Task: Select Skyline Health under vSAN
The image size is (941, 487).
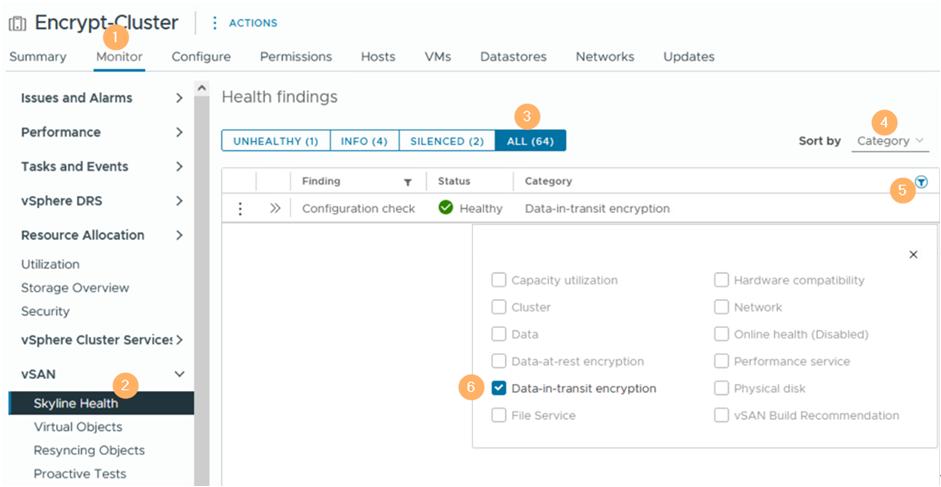Action: [101, 403]
